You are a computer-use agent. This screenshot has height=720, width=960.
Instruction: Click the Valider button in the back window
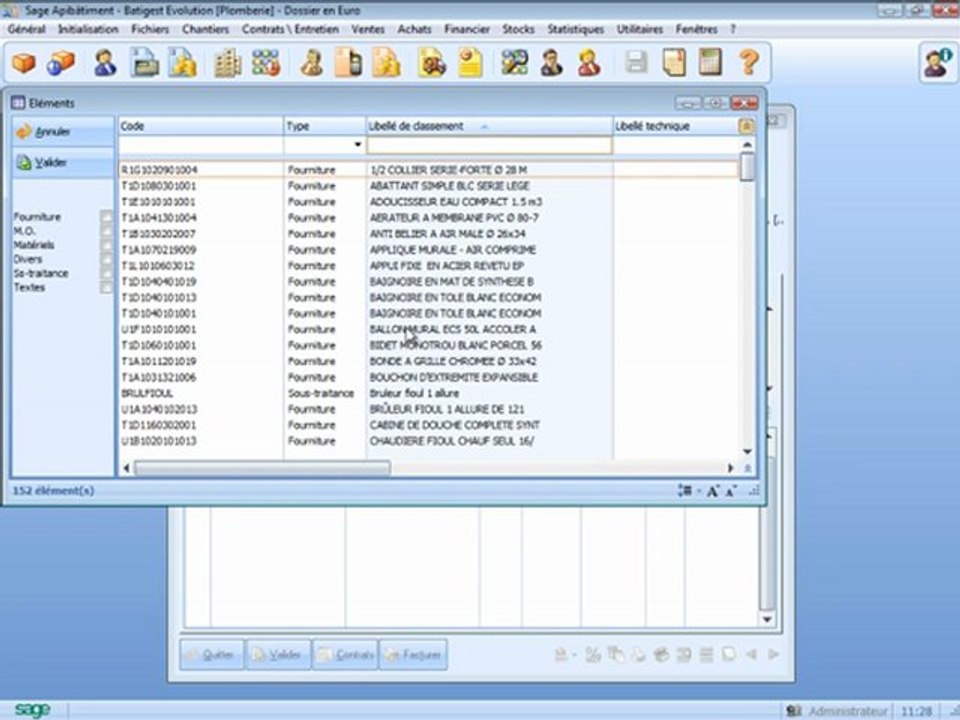point(279,654)
